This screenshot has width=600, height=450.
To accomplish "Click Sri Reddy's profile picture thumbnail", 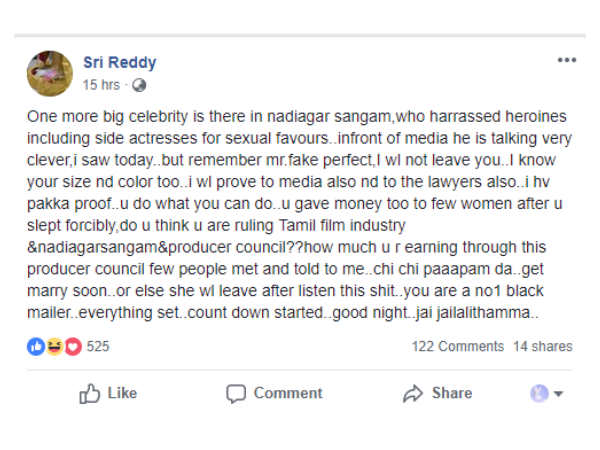I will pos(50,73).
